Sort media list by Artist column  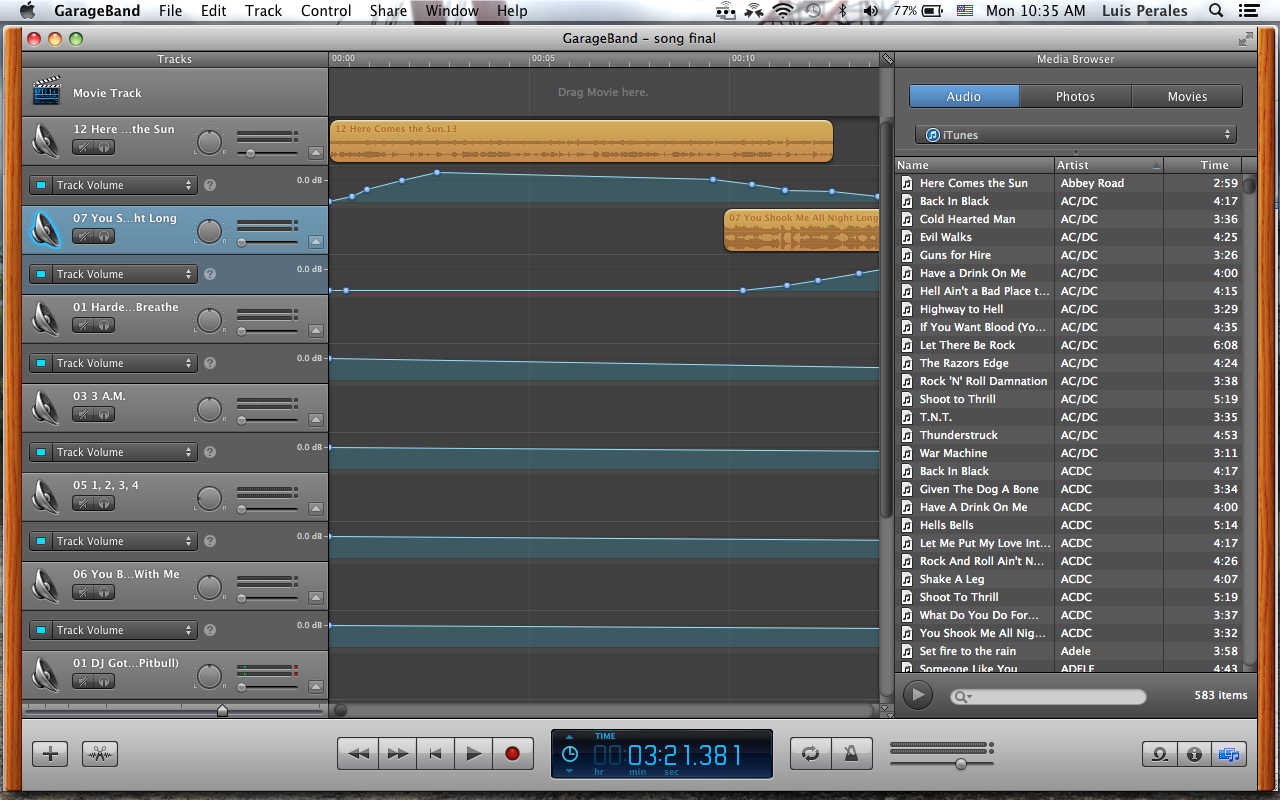coord(1109,165)
